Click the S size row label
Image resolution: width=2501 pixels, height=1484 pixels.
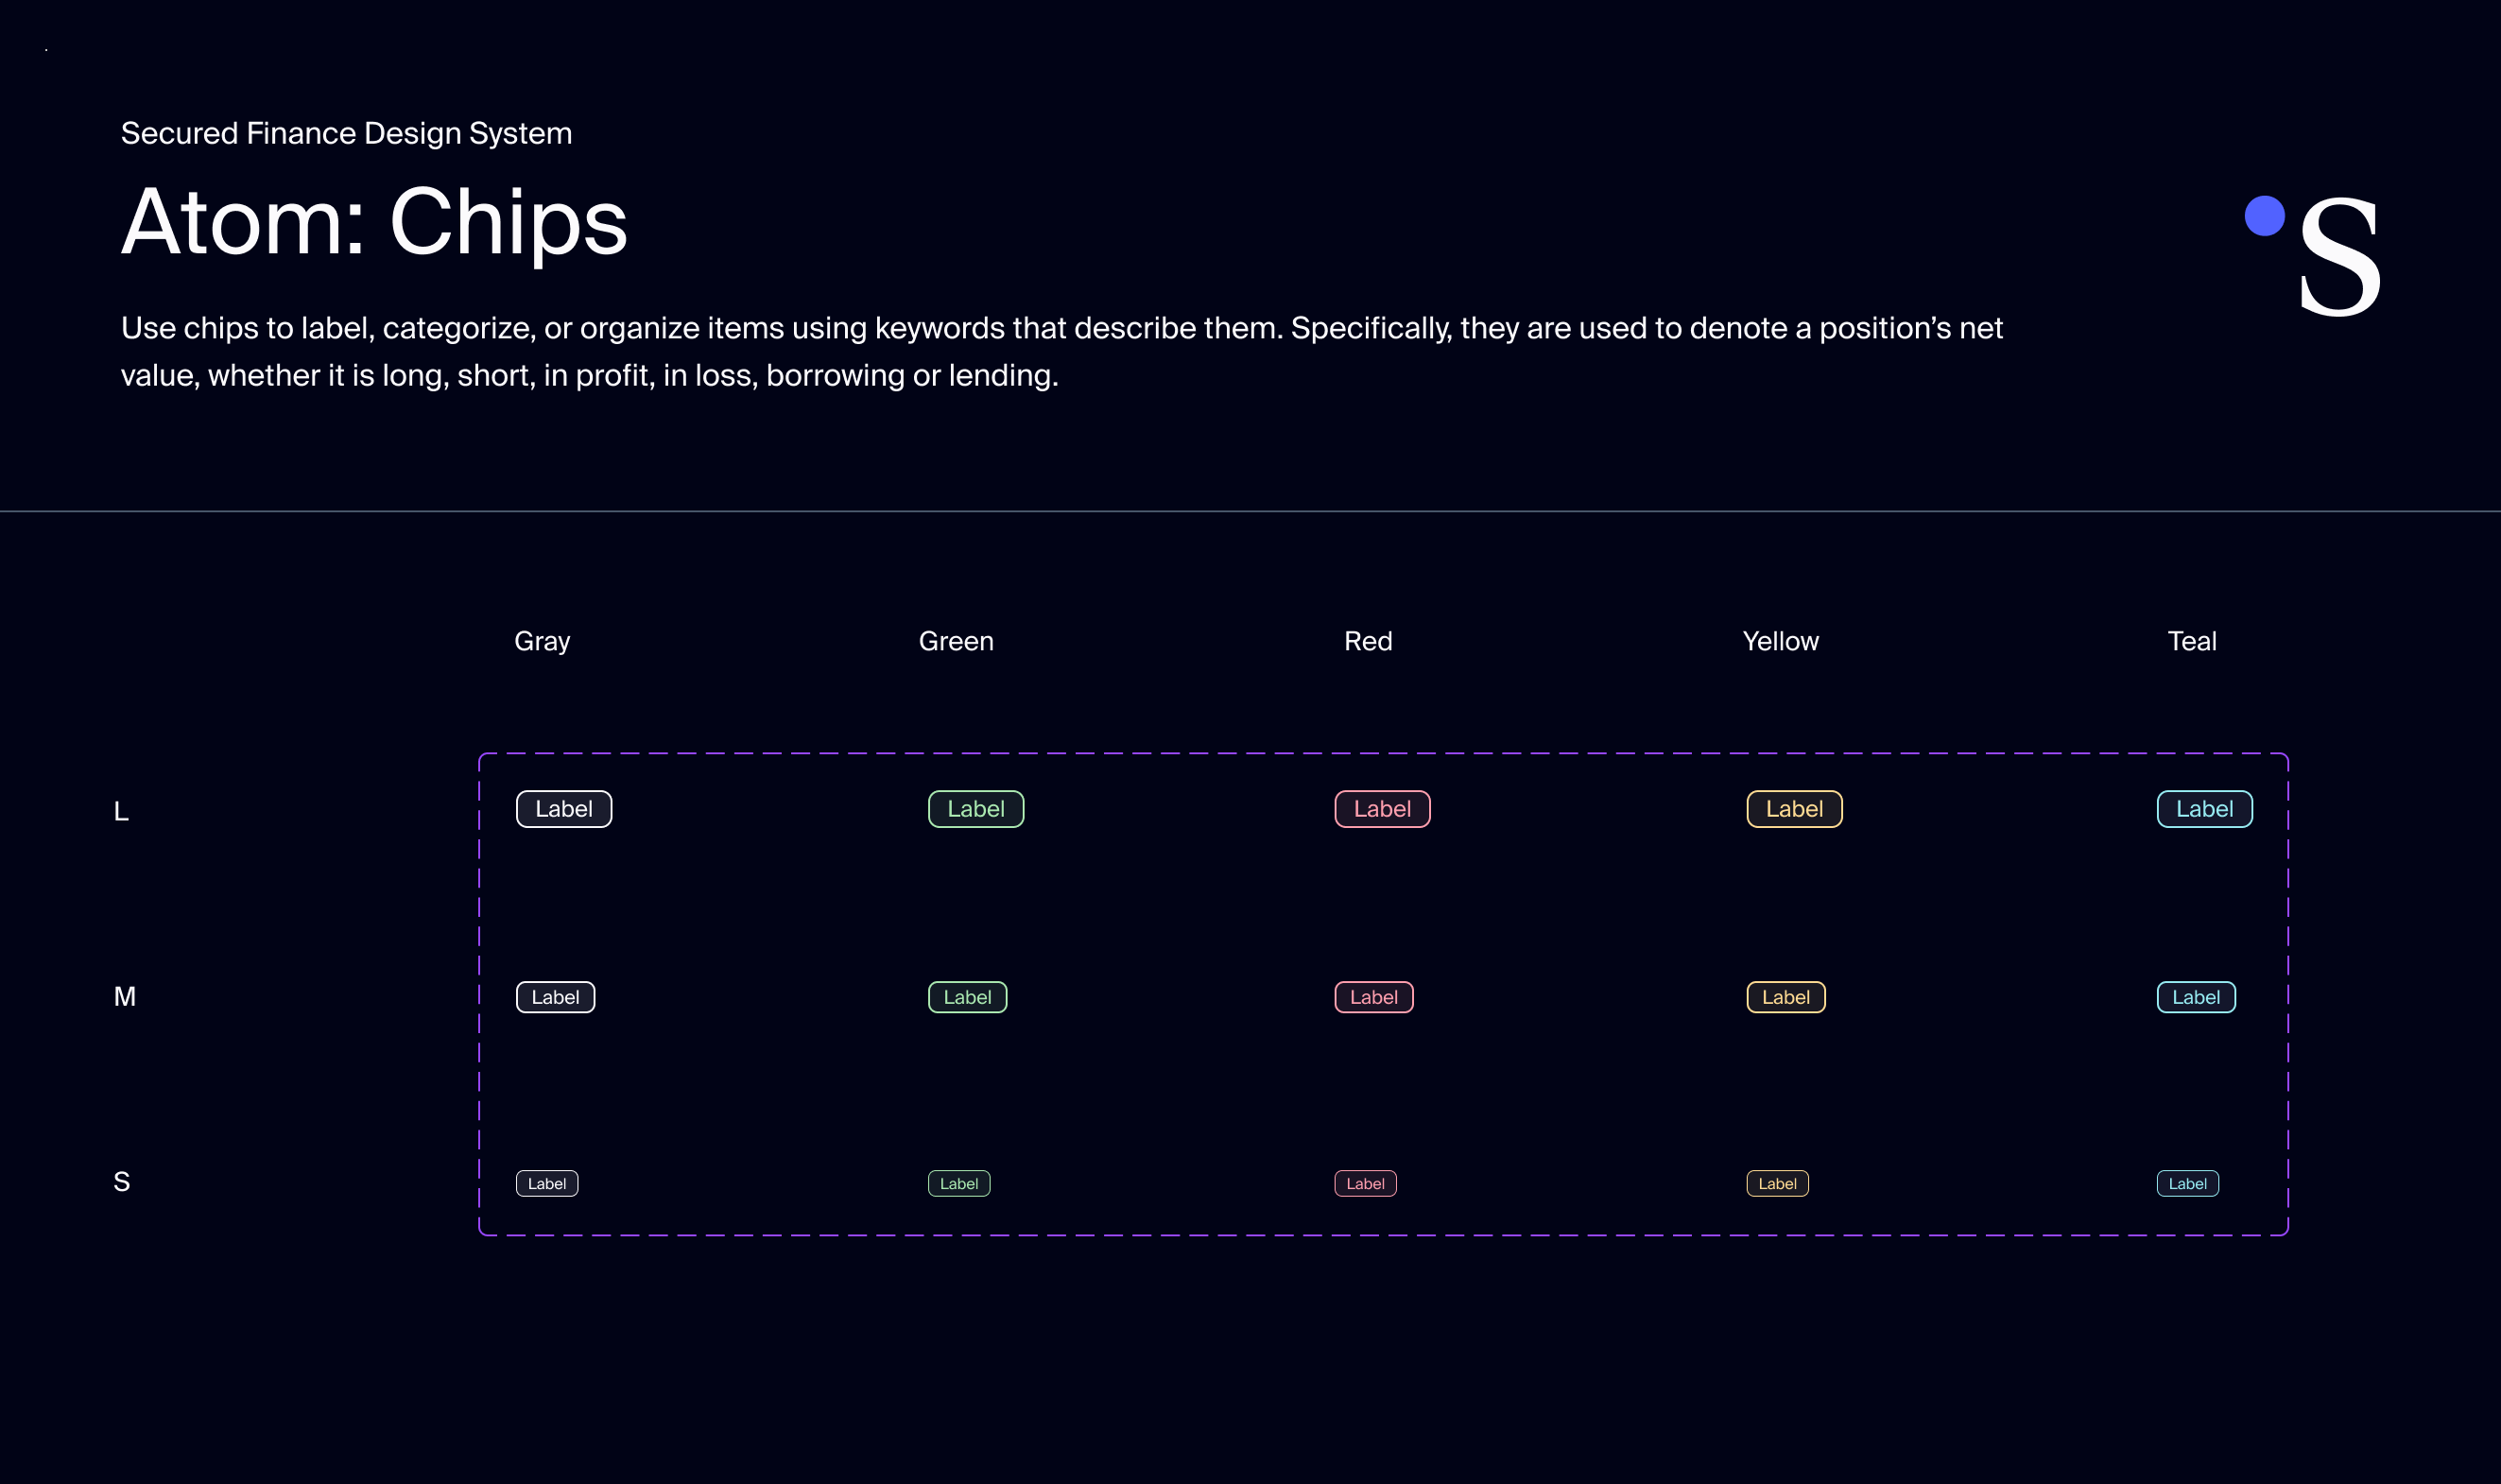pyautogui.click(x=121, y=1181)
